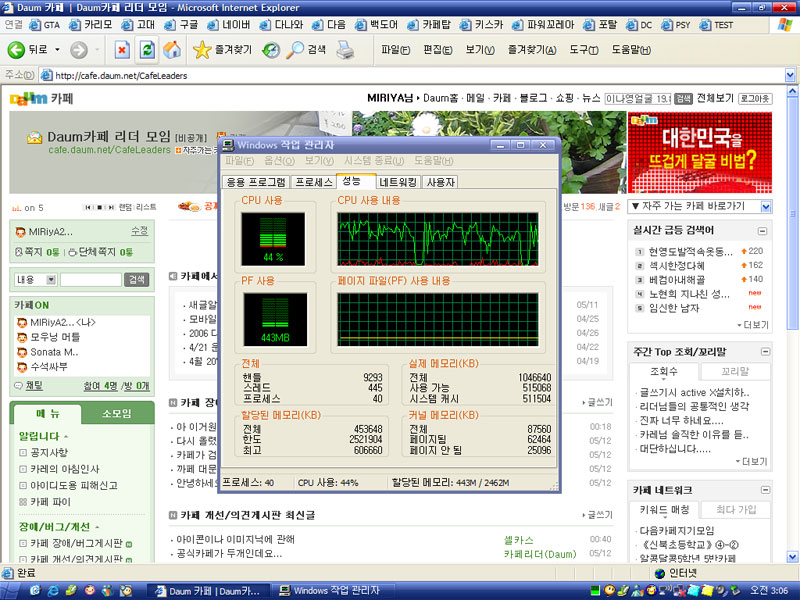Open the Task Manager 파일 menu
800x600 pixels.
[239, 161]
